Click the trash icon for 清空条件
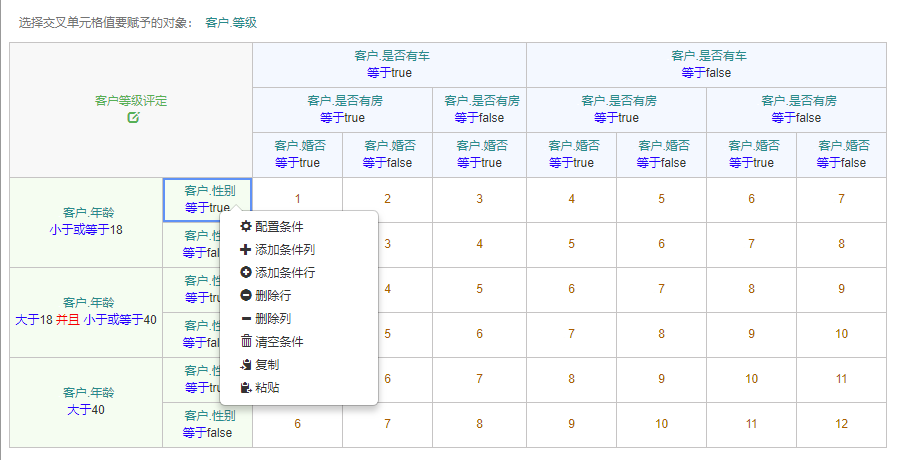 [x=246, y=342]
